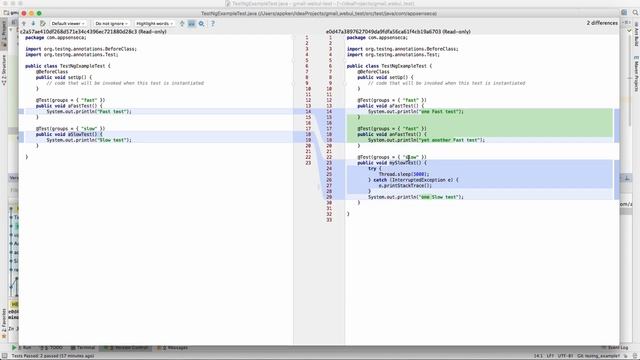Click the UTF-8 encoding status widget

565,356
